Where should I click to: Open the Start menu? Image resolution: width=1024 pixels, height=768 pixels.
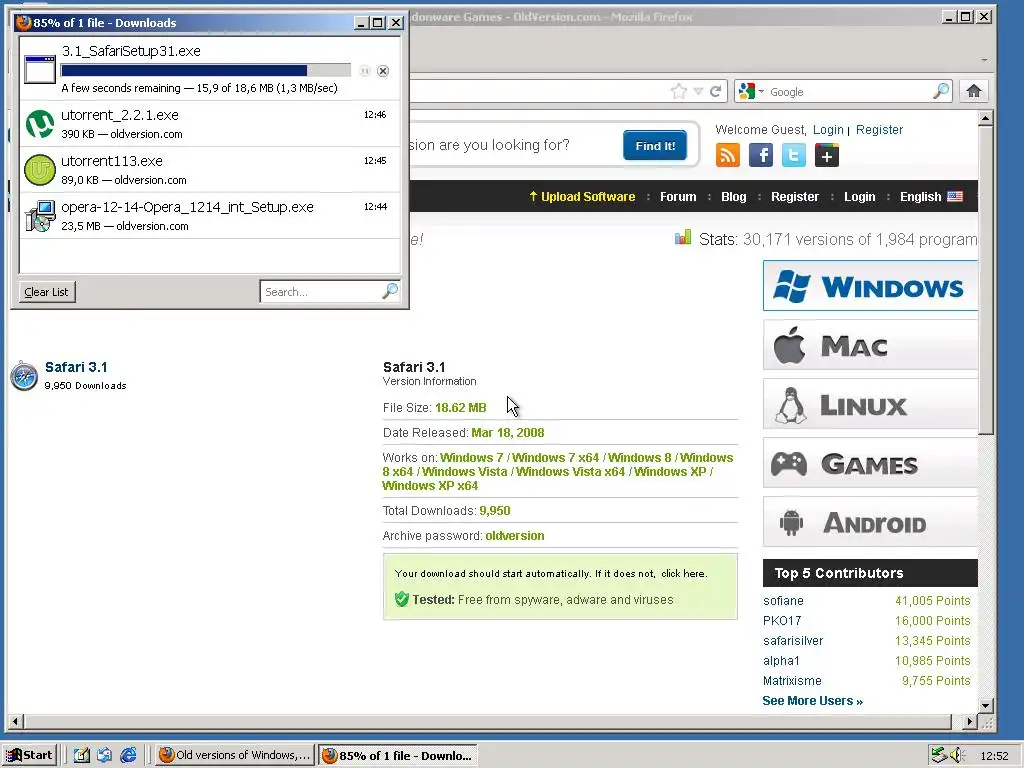pos(29,755)
